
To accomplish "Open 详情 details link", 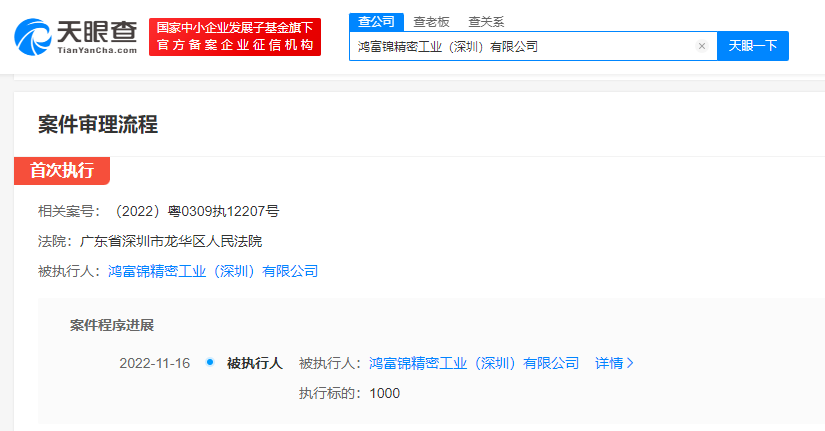I will pos(609,364).
